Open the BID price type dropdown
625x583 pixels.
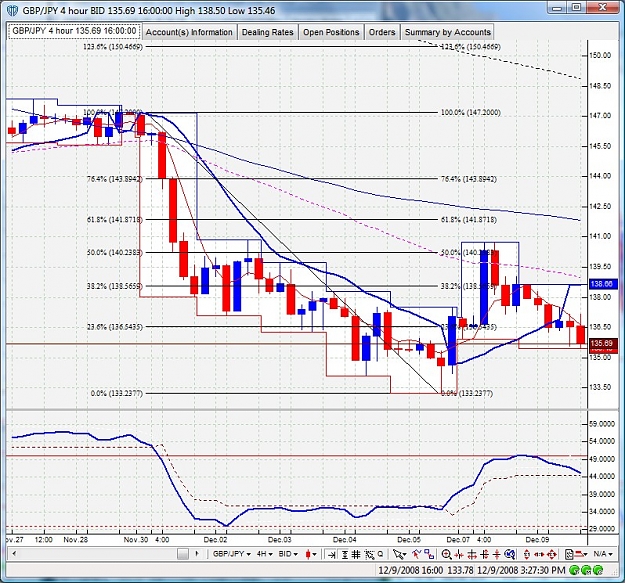point(288,554)
